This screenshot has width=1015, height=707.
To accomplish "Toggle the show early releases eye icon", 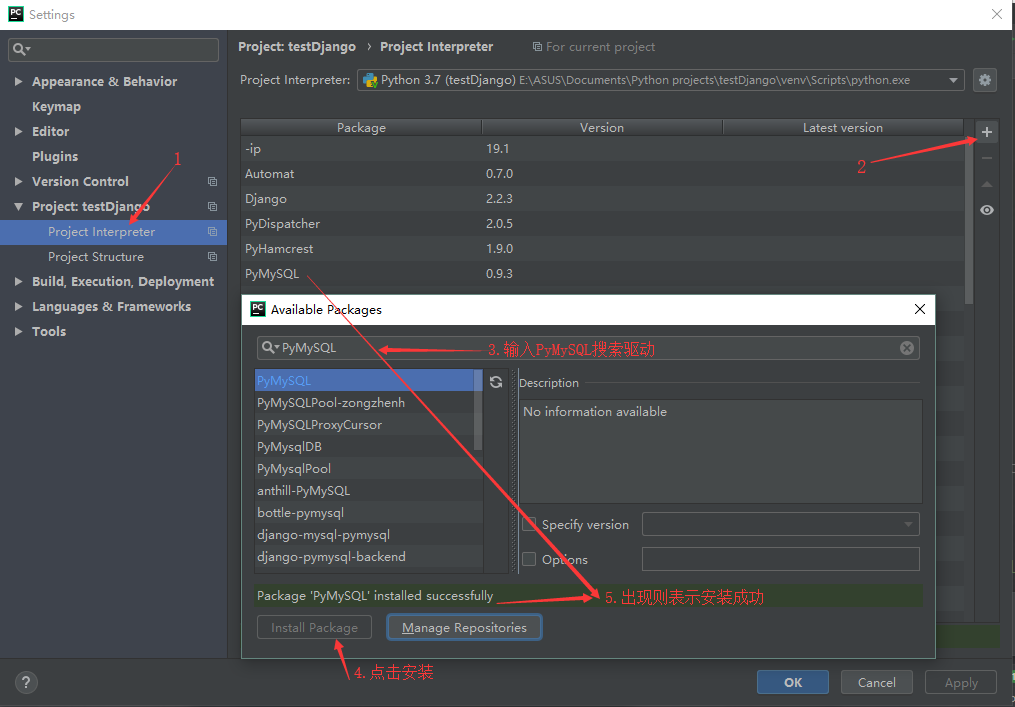I will 987,210.
